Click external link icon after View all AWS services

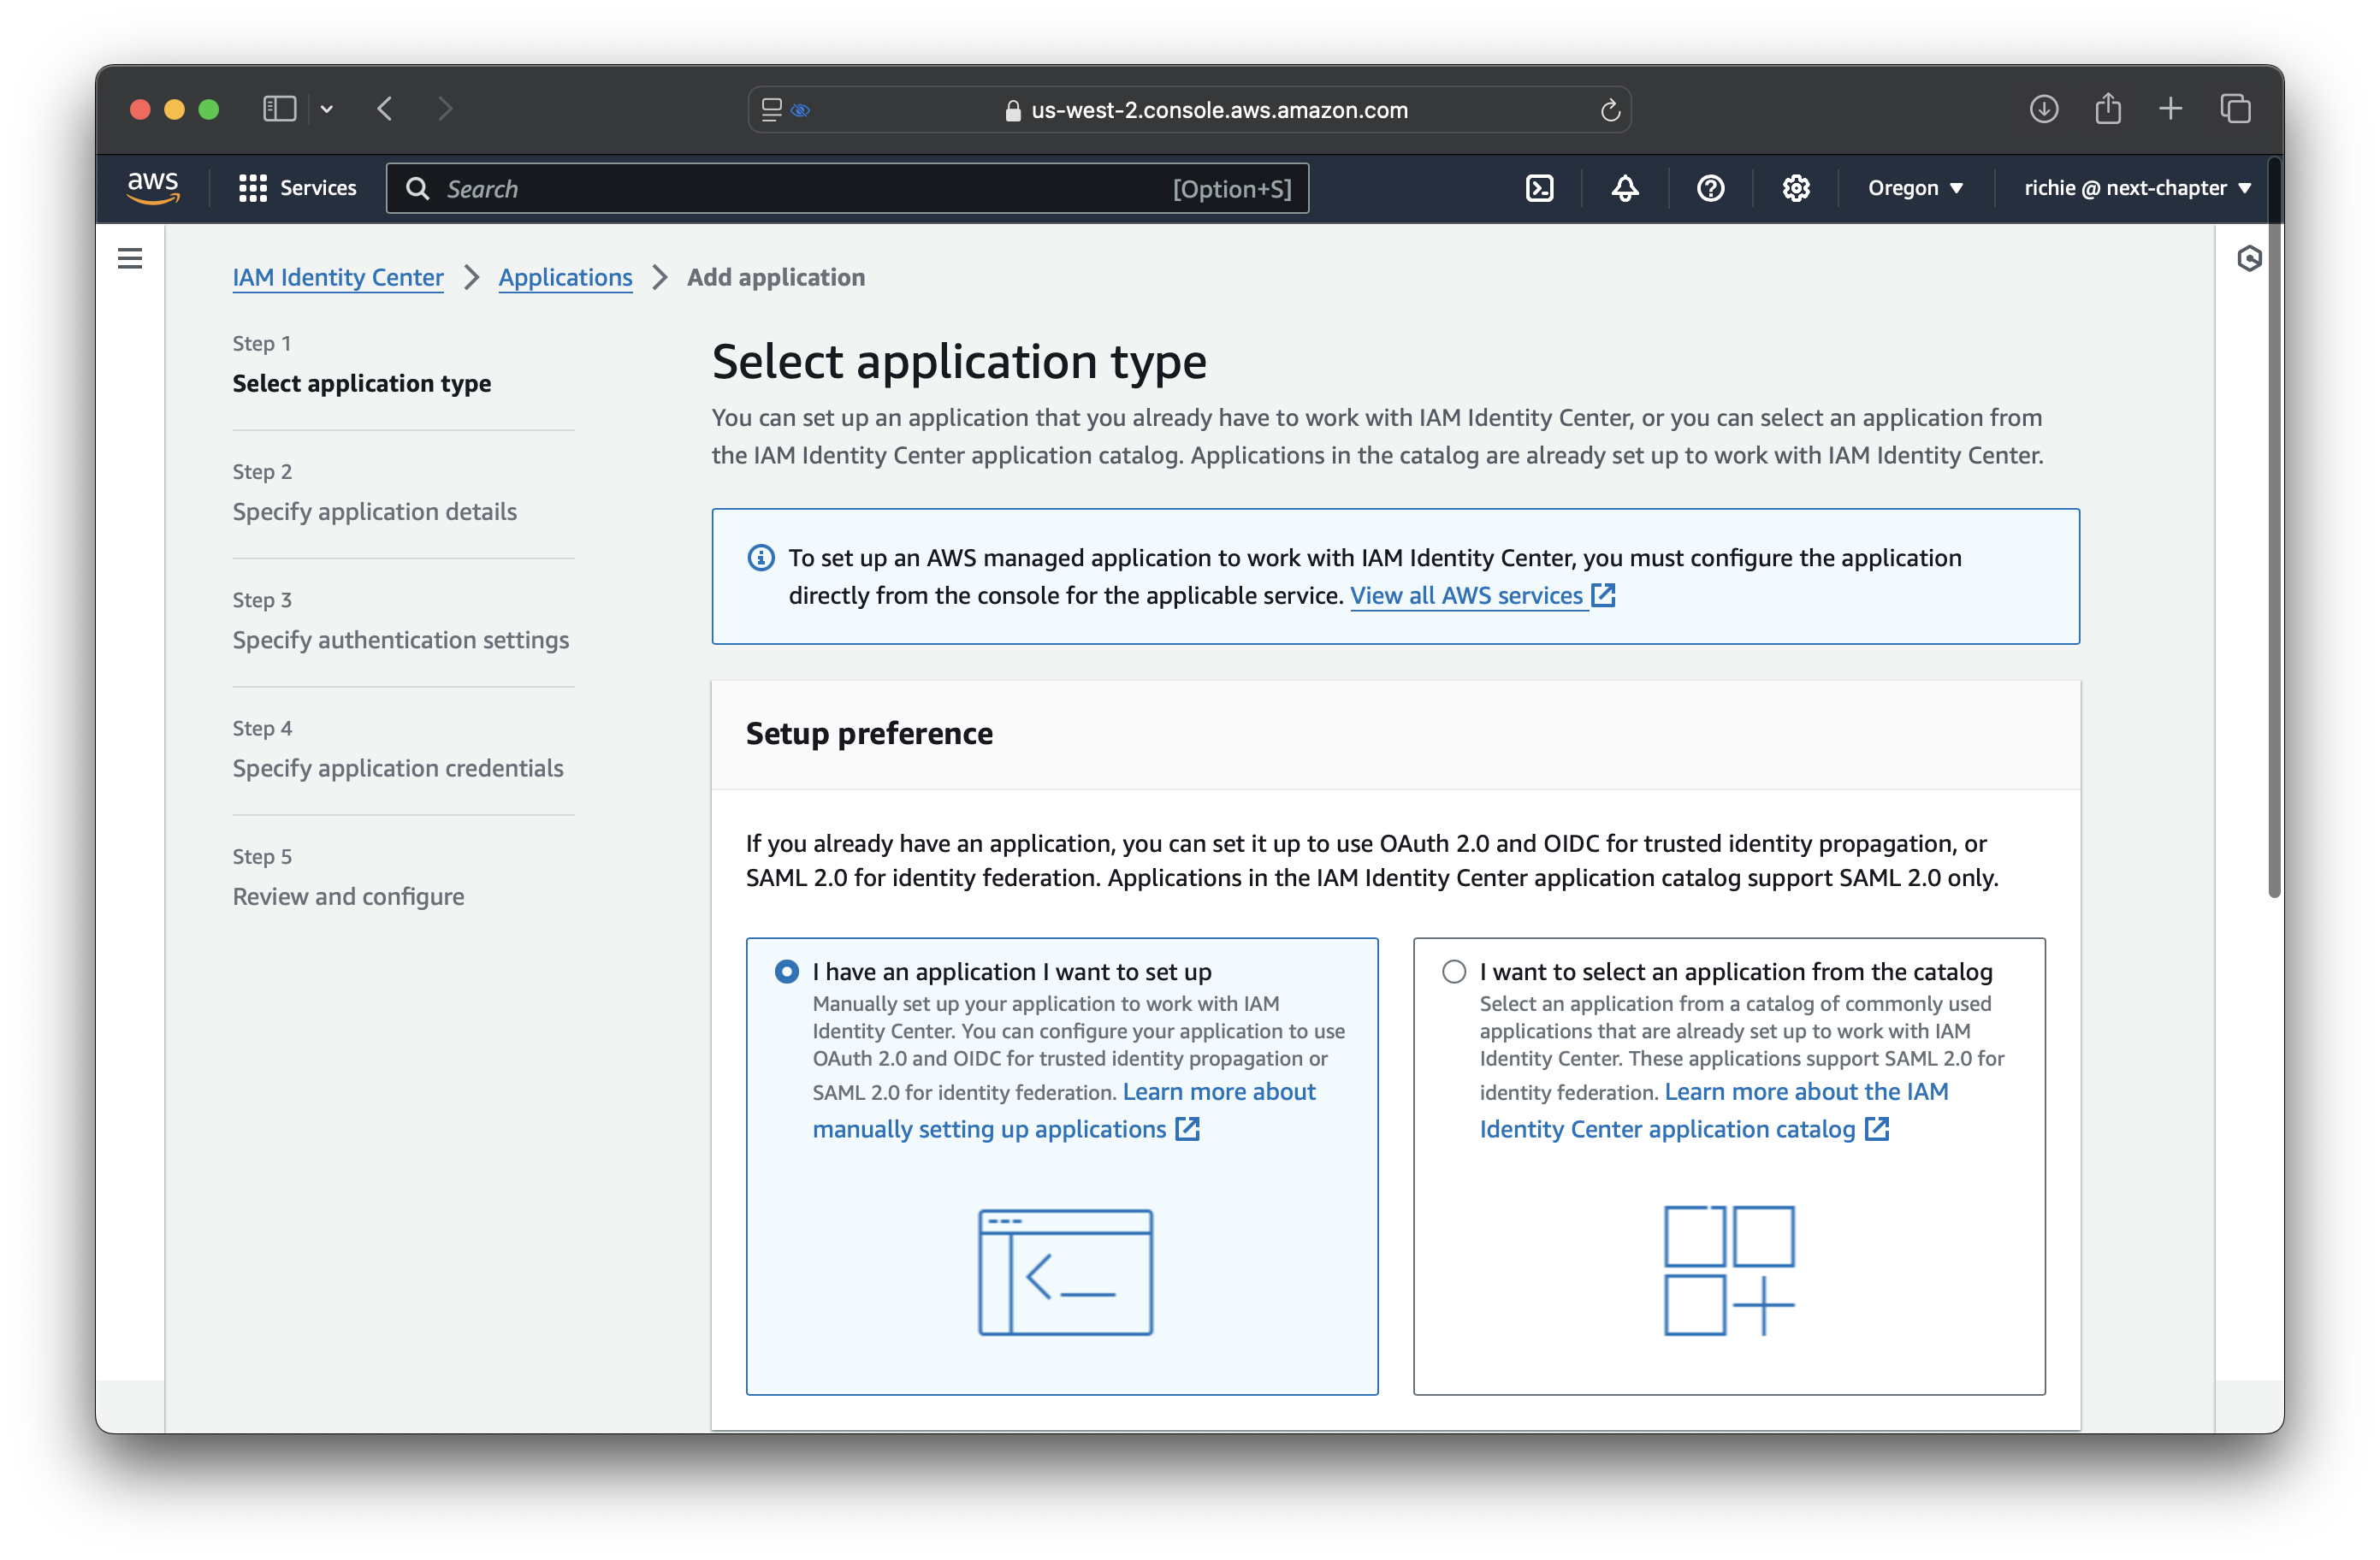pos(1603,596)
